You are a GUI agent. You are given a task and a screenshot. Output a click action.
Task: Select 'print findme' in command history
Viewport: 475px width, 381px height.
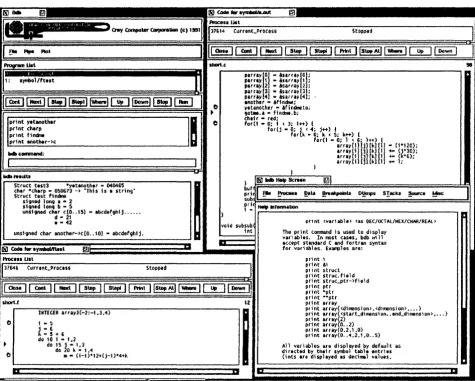click(27, 135)
